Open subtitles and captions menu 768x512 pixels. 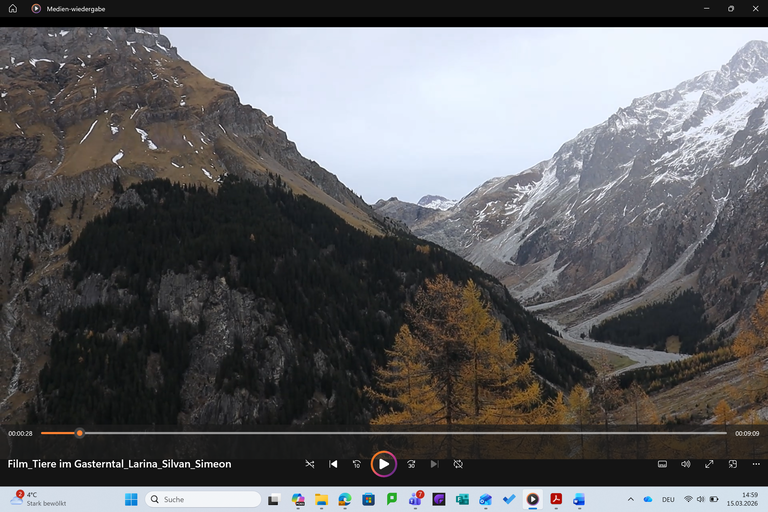[662, 464]
